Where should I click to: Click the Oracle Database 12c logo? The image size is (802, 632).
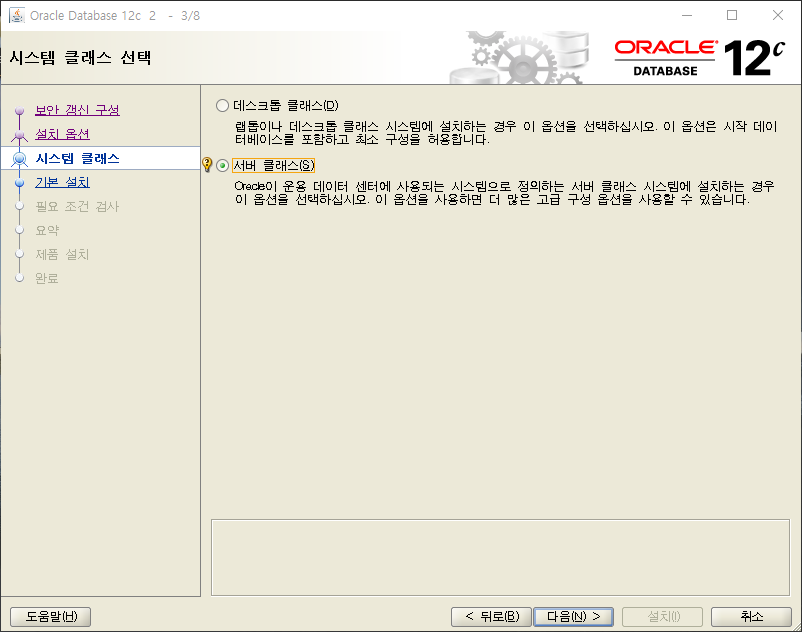700,58
